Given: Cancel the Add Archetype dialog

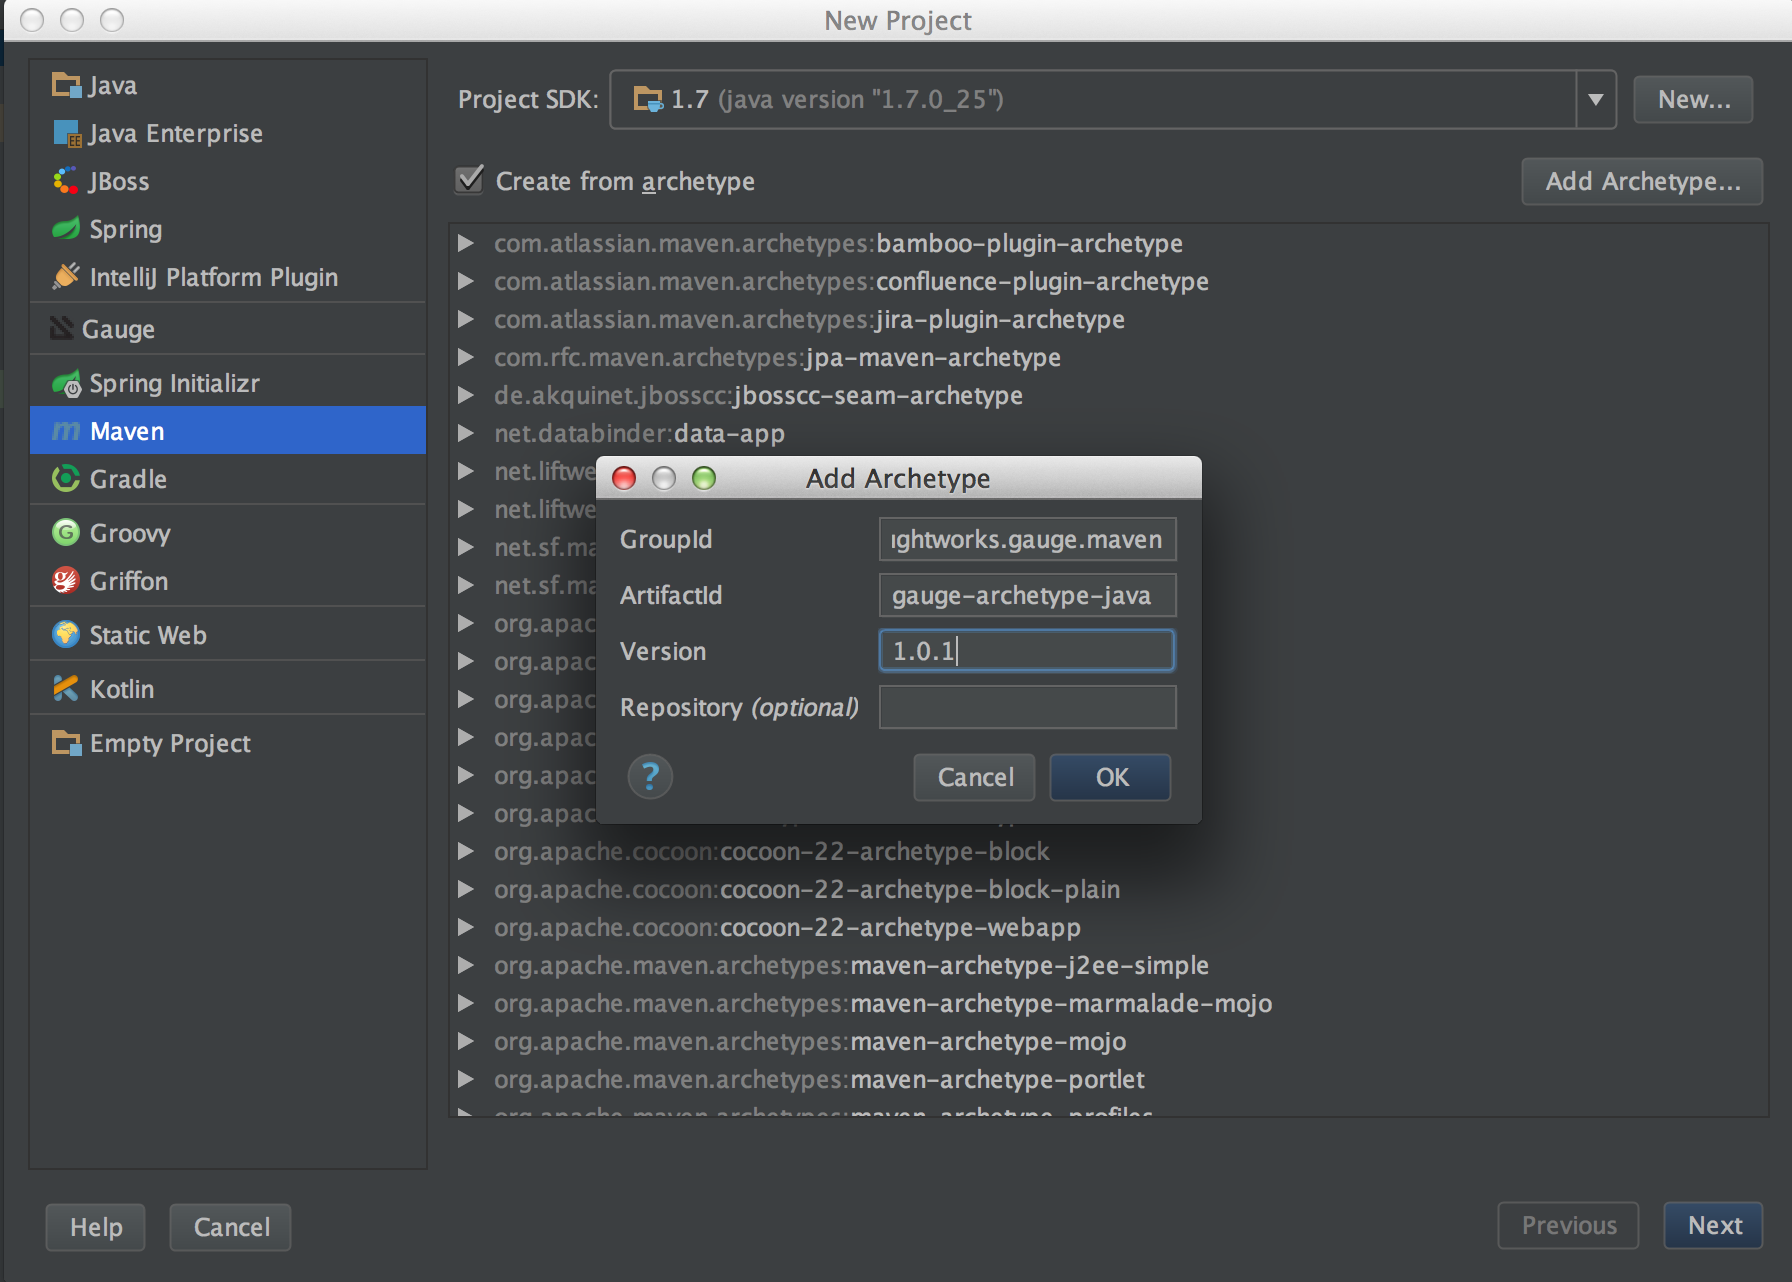Looking at the screenshot, I should click(x=974, y=777).
